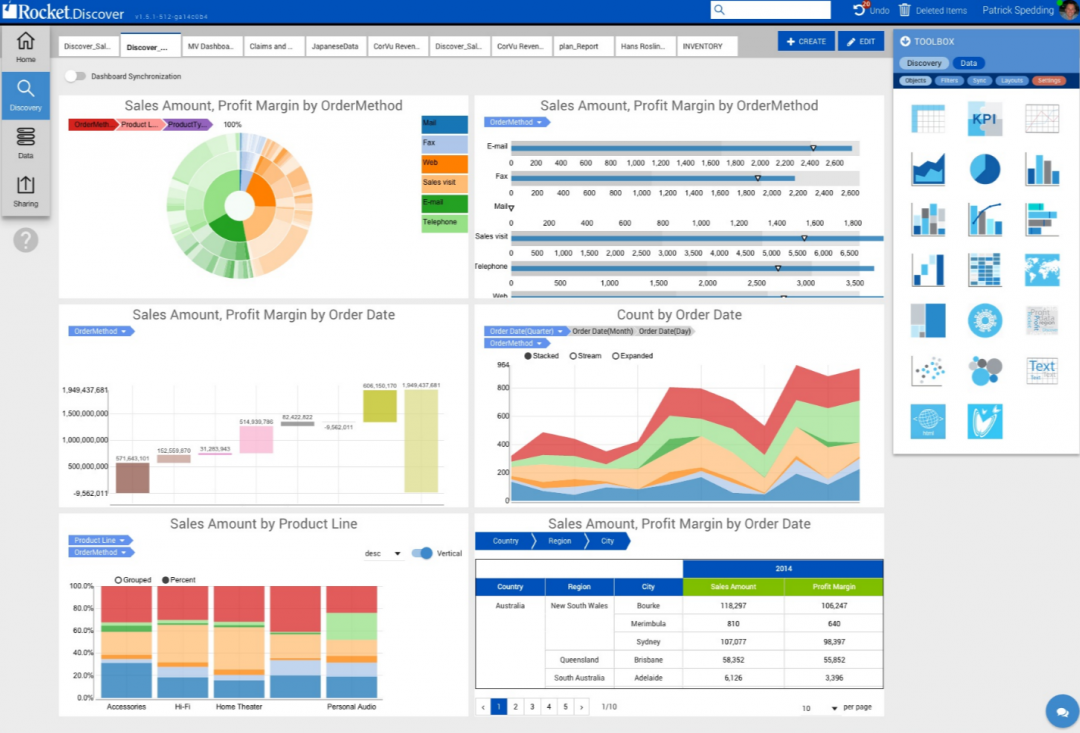Select the word cloud visualization icon
Image resolution: width=1080 pixels, height=733 pixels.
pos(1042,320)
